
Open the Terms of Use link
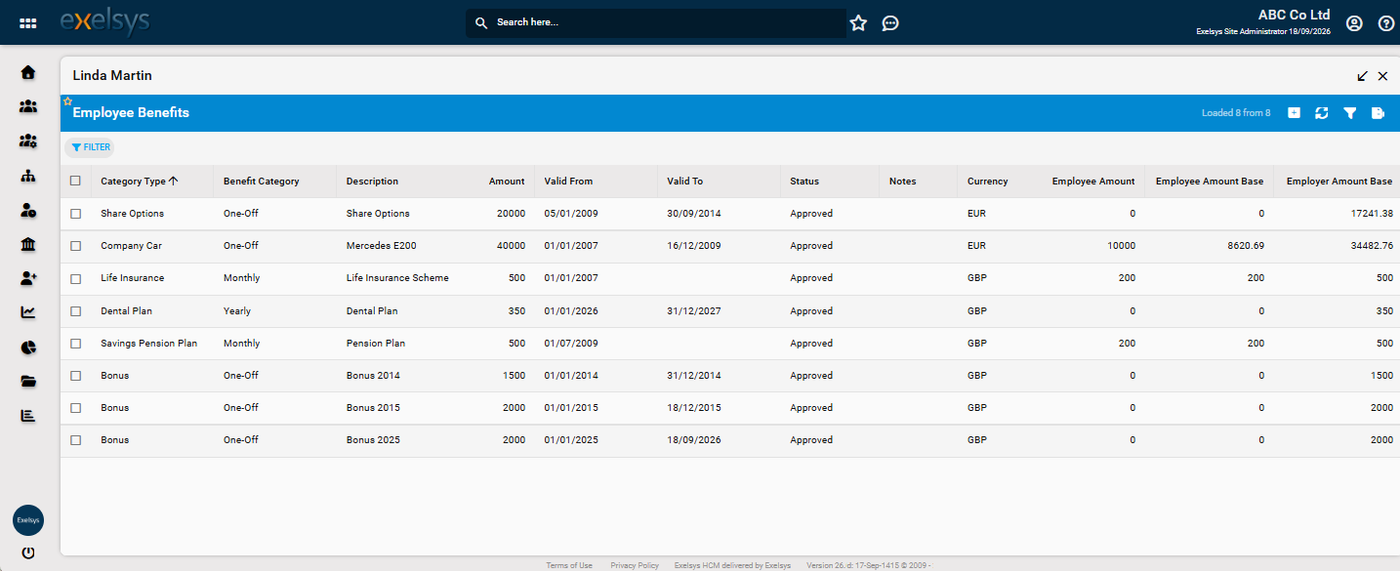(x=569, y=565)
